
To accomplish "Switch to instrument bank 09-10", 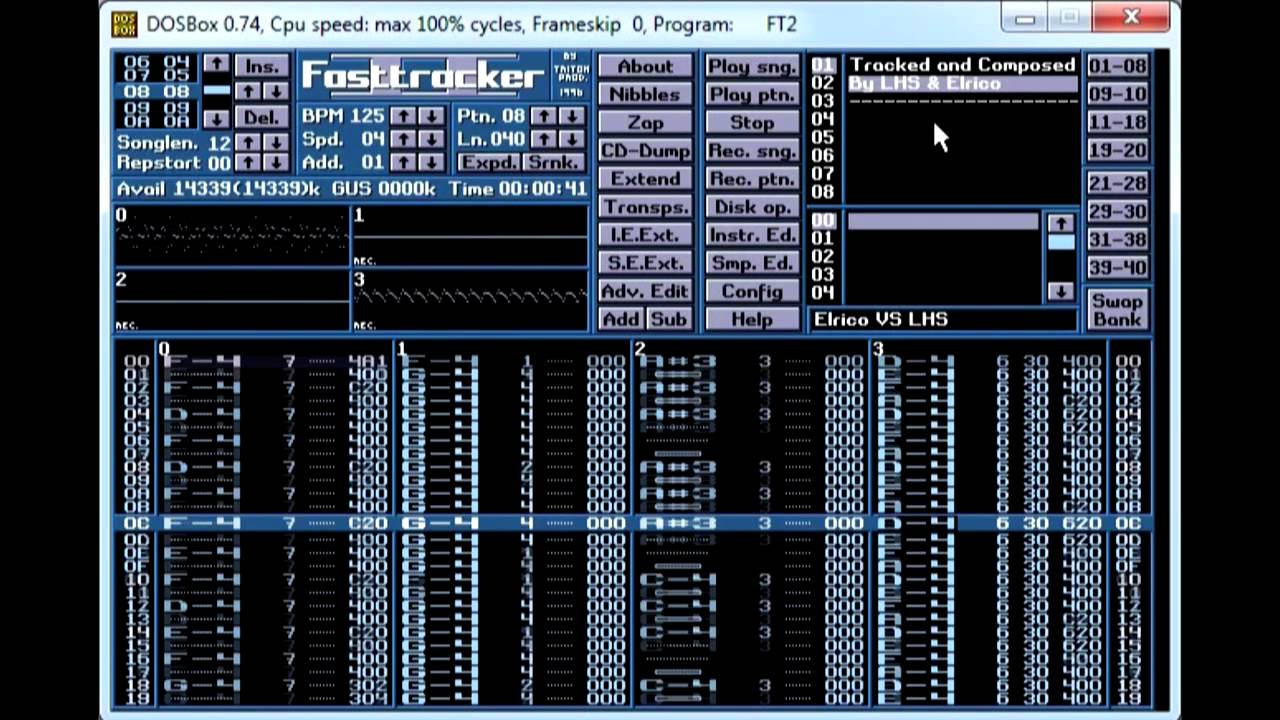I will (x=1117, y=95).
